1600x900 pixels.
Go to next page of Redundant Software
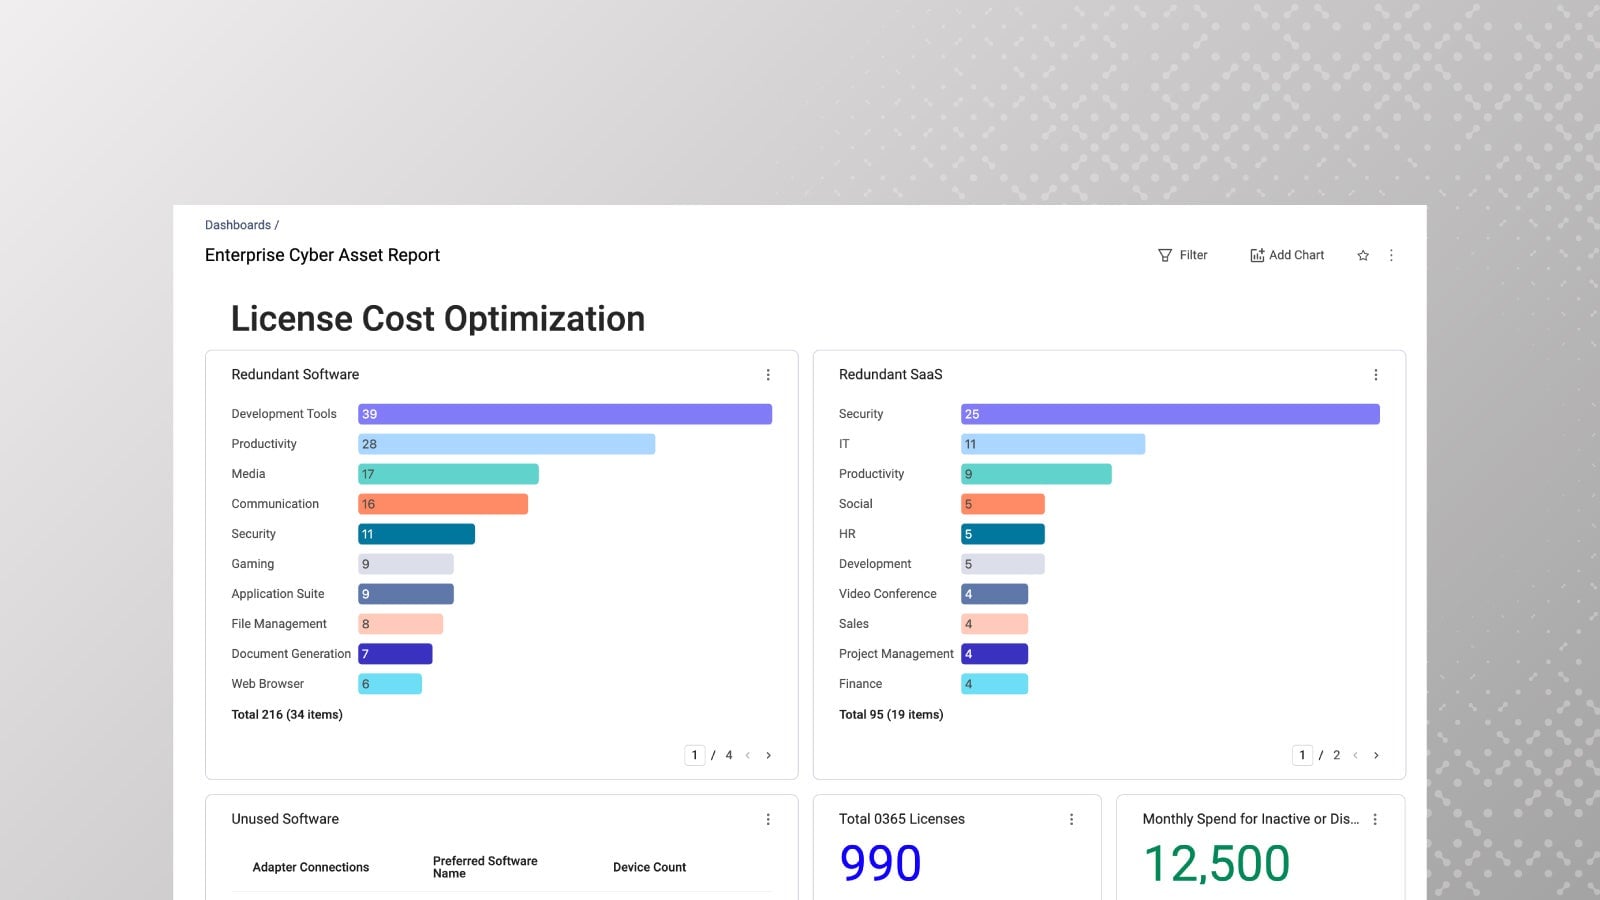pyautogui.click(x=768, y=755)
